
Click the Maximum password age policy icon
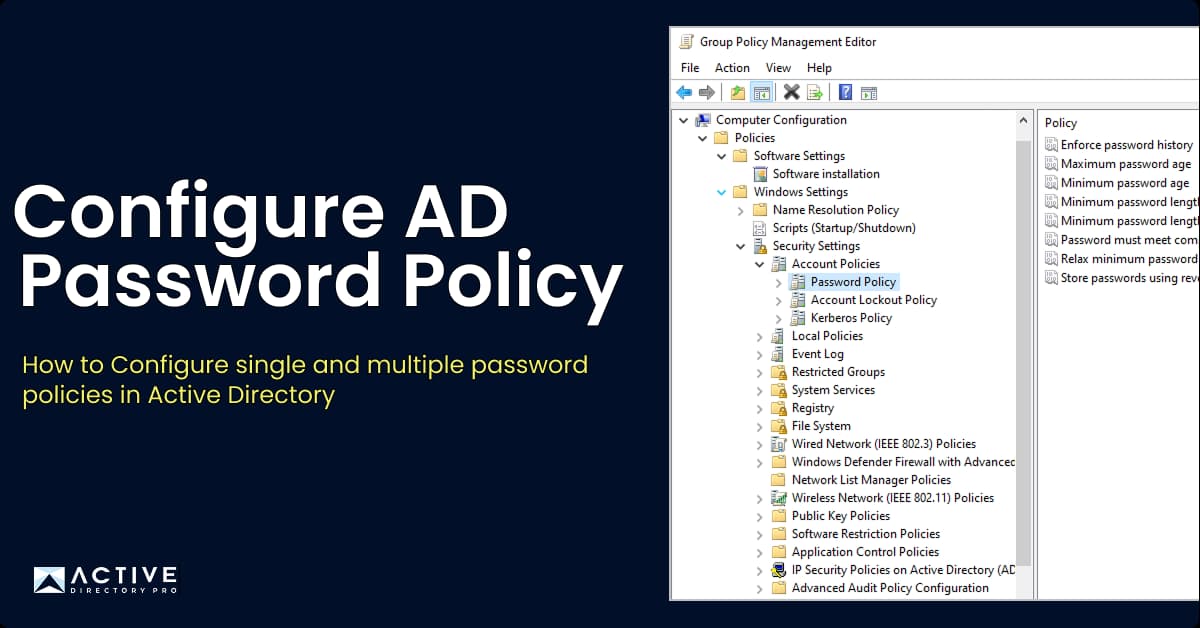tap(1051, 164)
